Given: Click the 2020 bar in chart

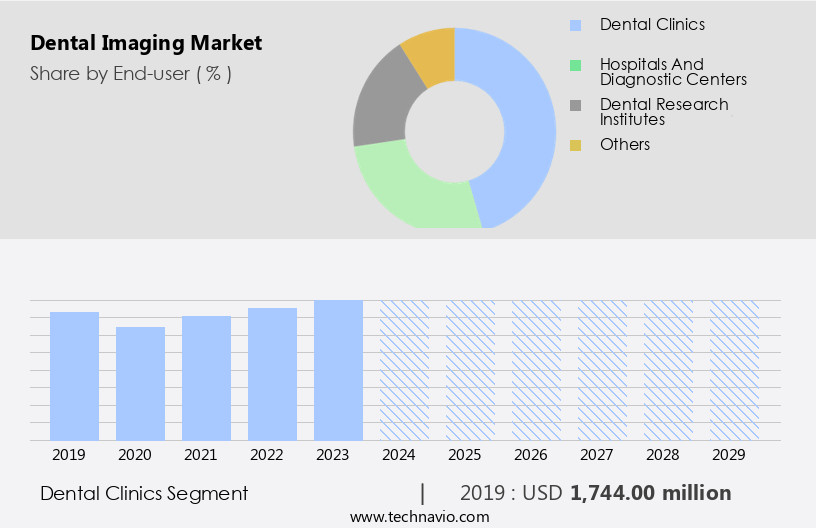Looking at the screenshot, I should [140, 383].
